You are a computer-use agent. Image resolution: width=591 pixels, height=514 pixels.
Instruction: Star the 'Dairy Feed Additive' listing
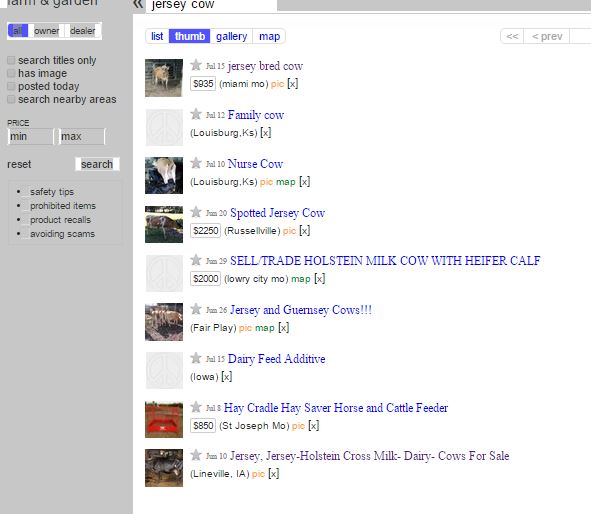tap(196, 358)
